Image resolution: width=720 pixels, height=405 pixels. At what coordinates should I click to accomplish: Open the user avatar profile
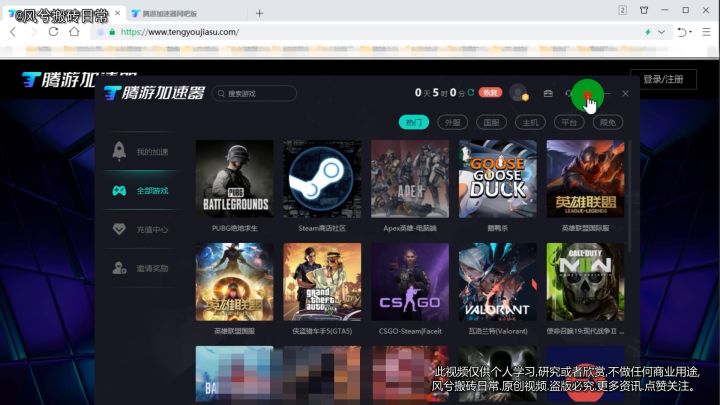tap(519, 93)
